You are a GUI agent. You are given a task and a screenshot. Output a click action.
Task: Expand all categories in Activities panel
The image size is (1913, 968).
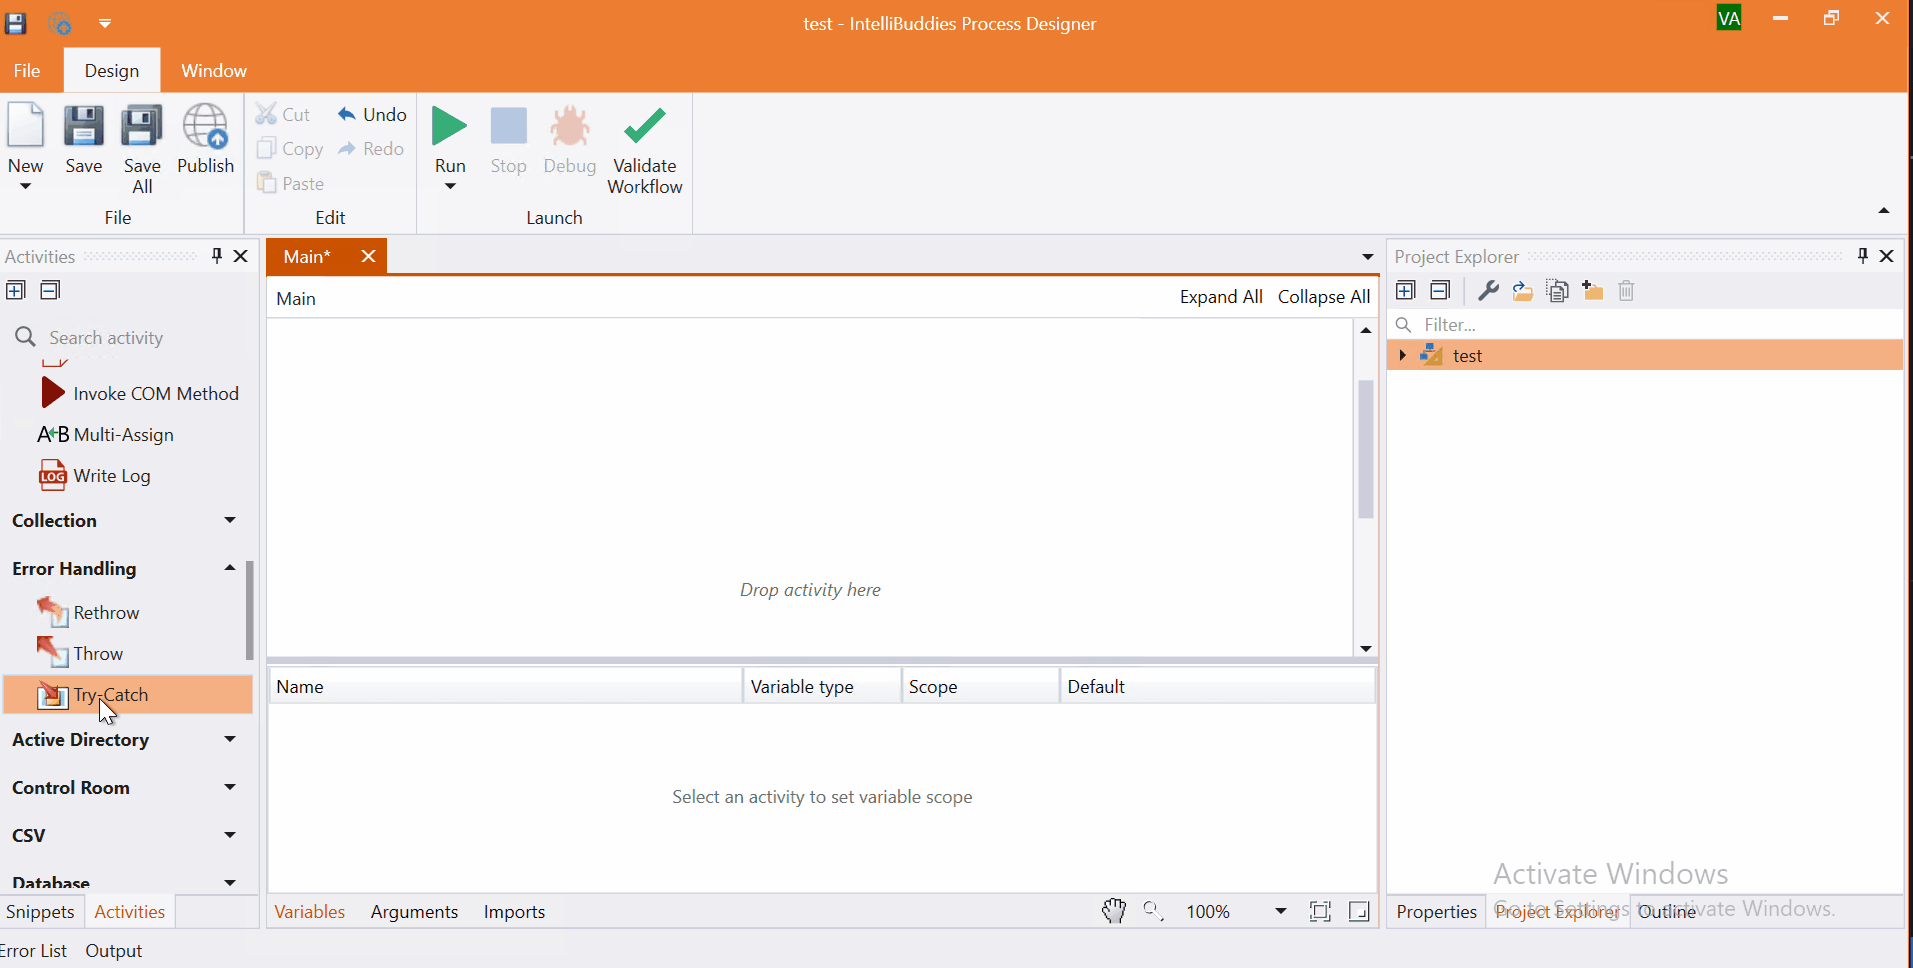pos(16,291)
